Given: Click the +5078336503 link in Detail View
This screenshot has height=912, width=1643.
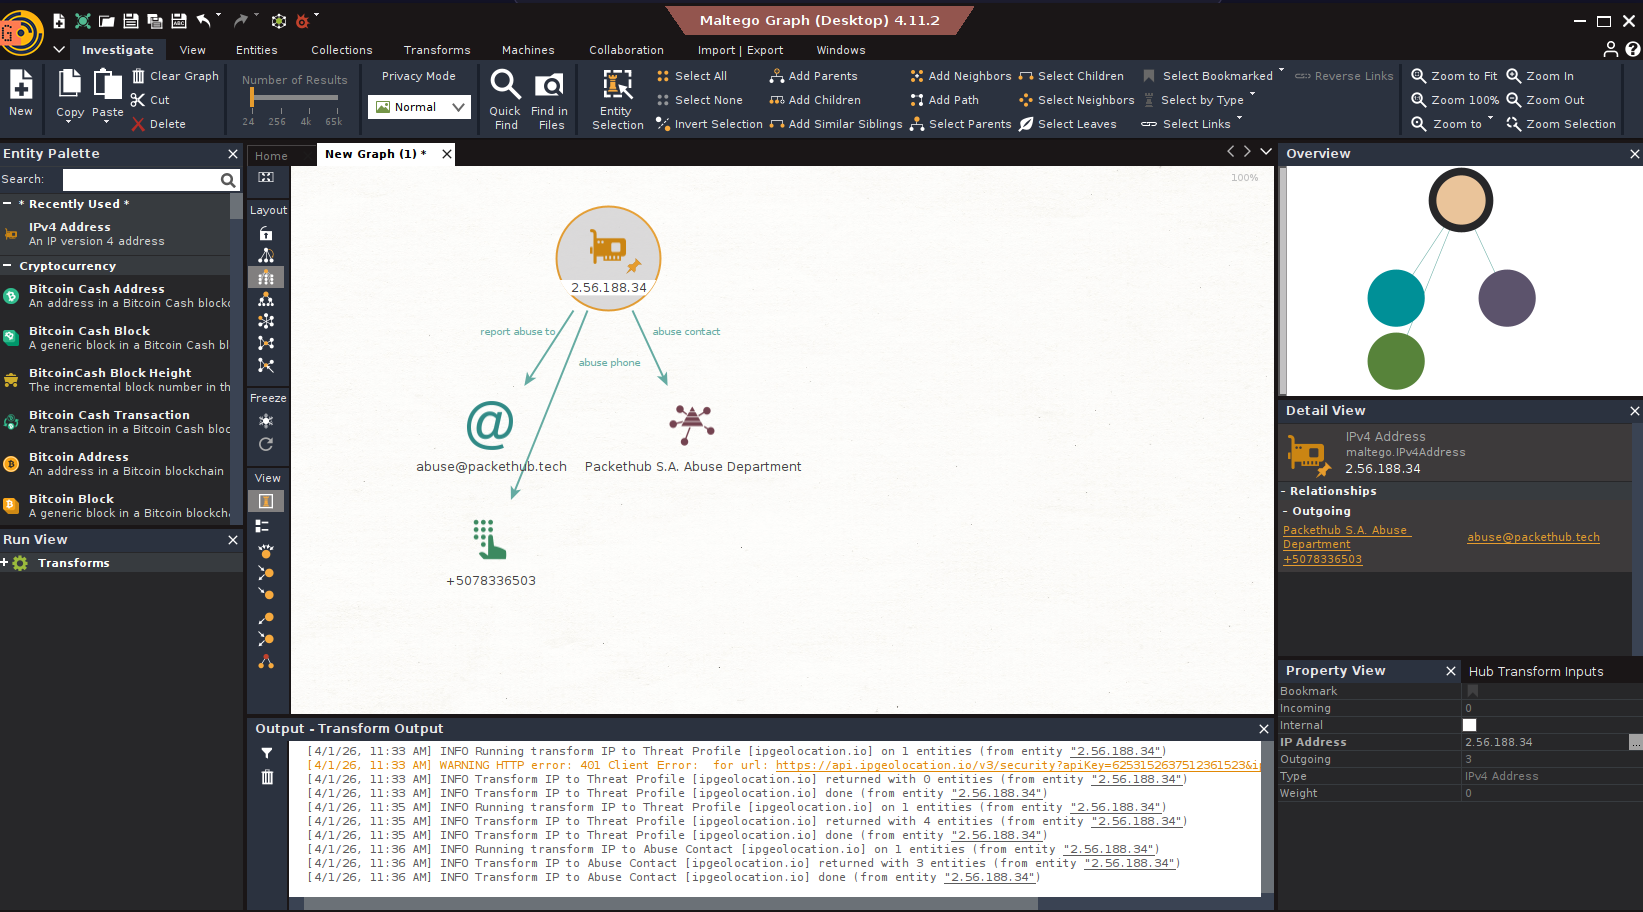Looking at the screenshot, I should 1322,559.
